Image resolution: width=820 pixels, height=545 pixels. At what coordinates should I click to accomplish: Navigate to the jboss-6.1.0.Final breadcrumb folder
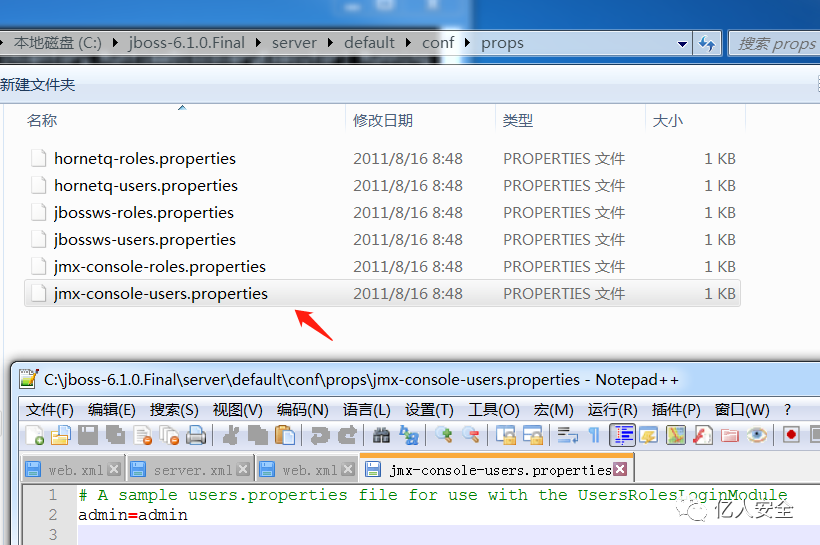(187, 43)
